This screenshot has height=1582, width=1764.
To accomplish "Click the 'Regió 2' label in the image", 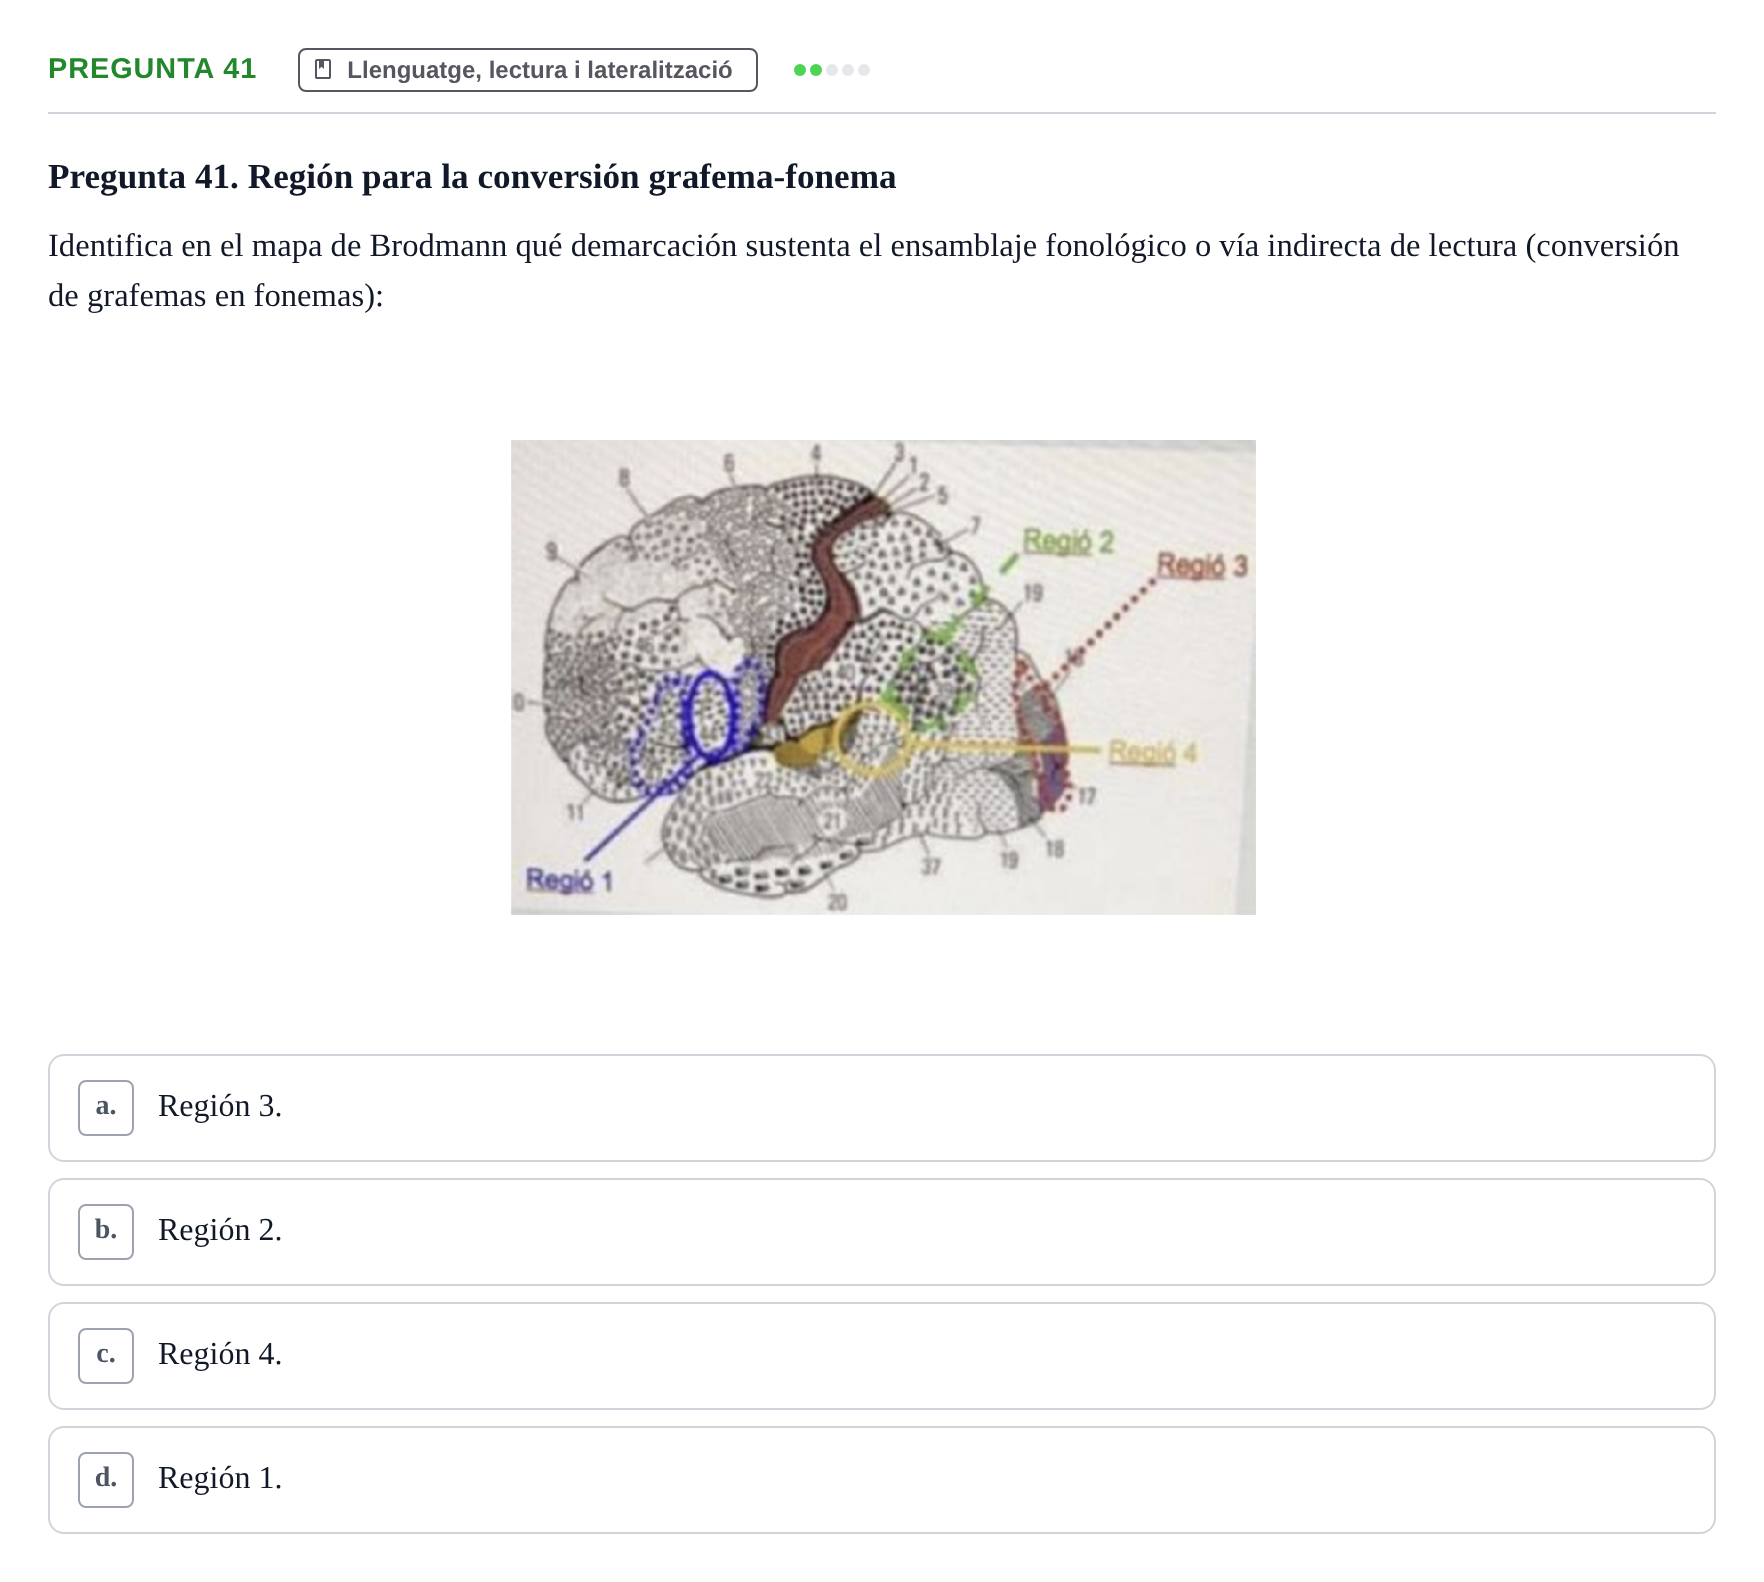I will click(1067, 542).
